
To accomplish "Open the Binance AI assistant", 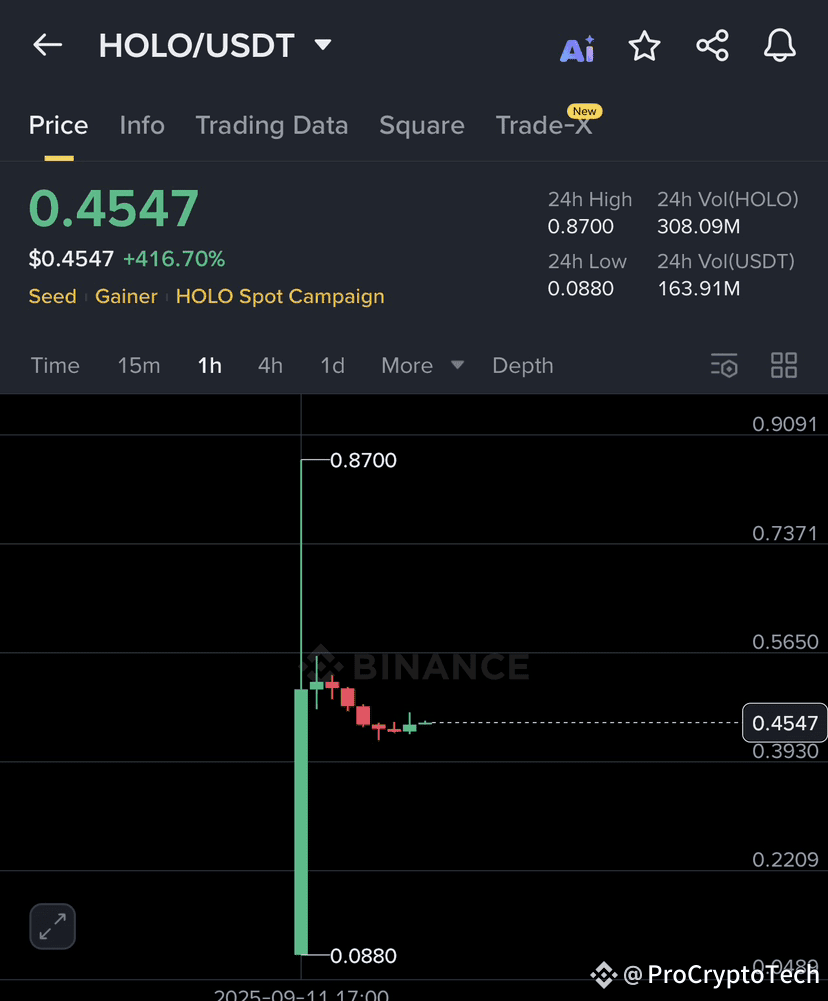I will (x=577, y=44).
